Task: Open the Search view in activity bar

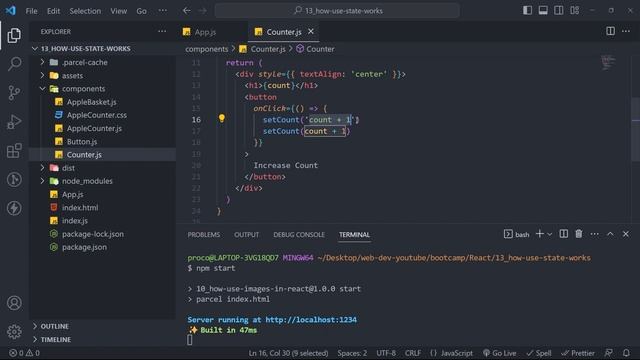Action: click(14, 64)
